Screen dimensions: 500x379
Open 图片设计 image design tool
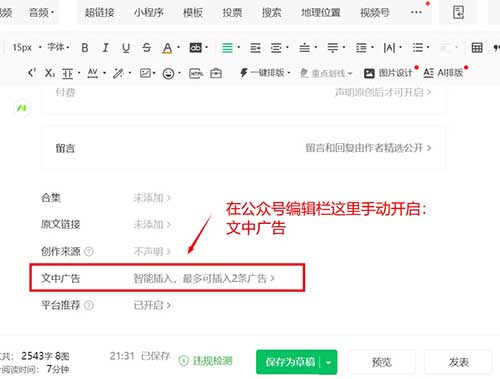[x=388, y=73]
